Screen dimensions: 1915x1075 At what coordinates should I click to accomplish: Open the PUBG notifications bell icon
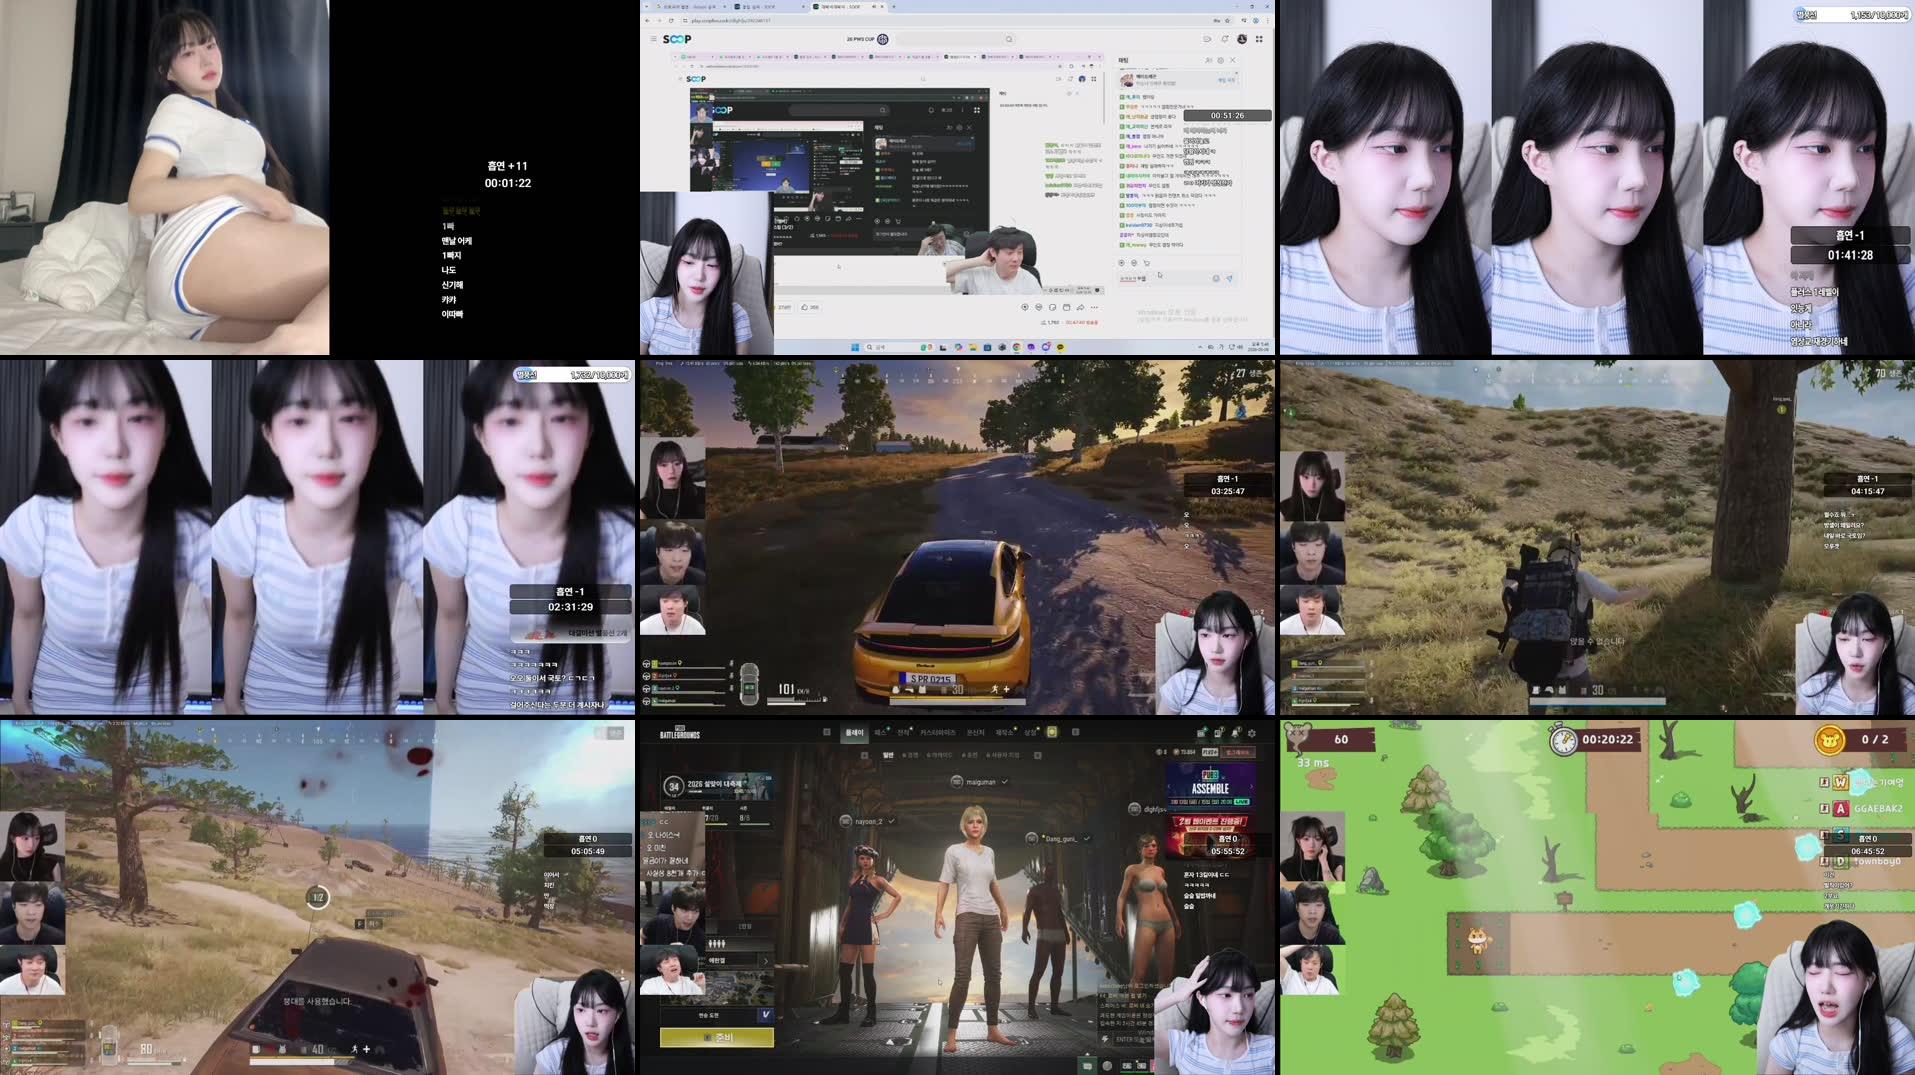tap(1235, 733)
